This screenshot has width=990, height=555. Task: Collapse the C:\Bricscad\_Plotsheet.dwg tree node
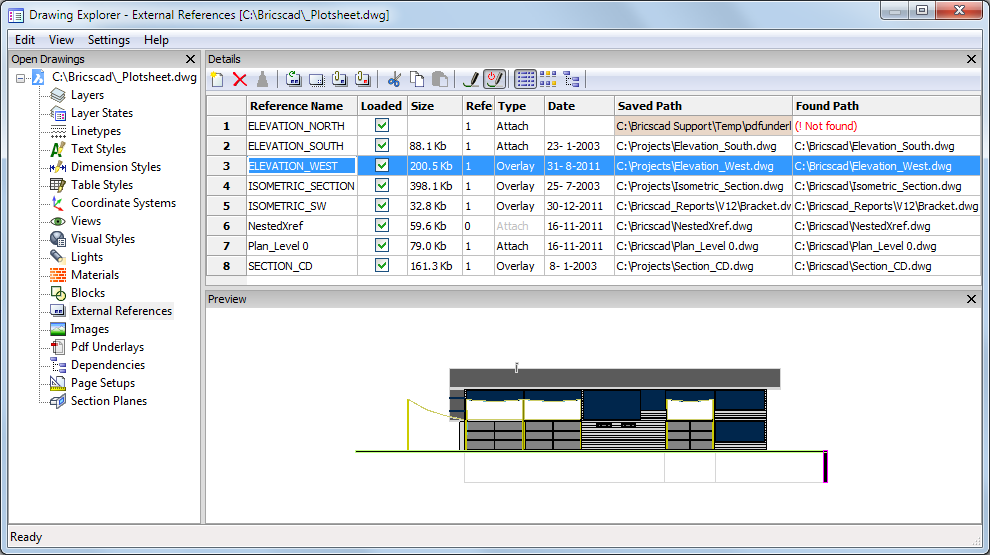tap(21, 78)
